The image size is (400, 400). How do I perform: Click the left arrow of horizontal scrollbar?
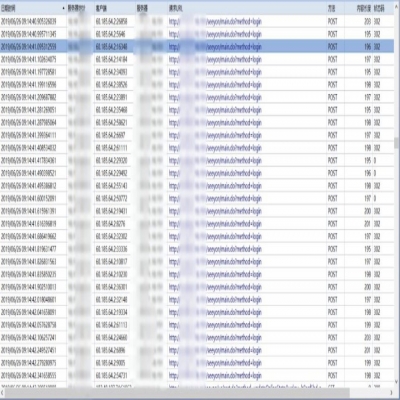3,392
